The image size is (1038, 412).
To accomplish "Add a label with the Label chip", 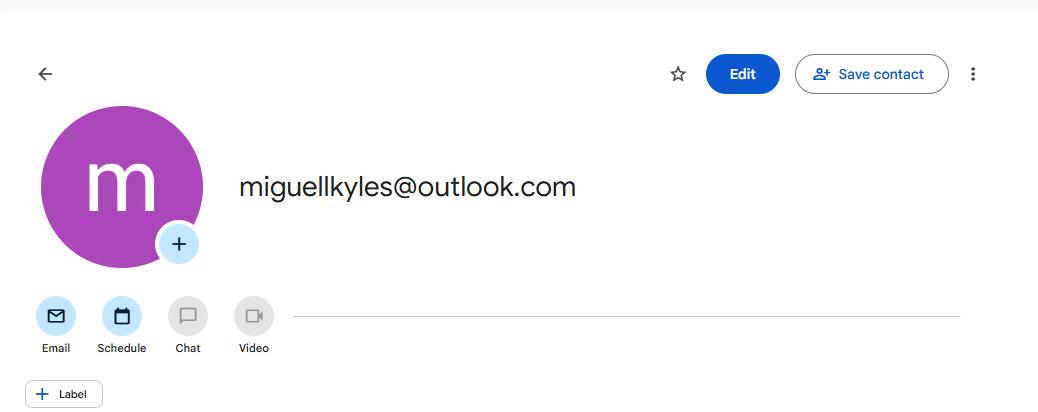I will [64, 394].
